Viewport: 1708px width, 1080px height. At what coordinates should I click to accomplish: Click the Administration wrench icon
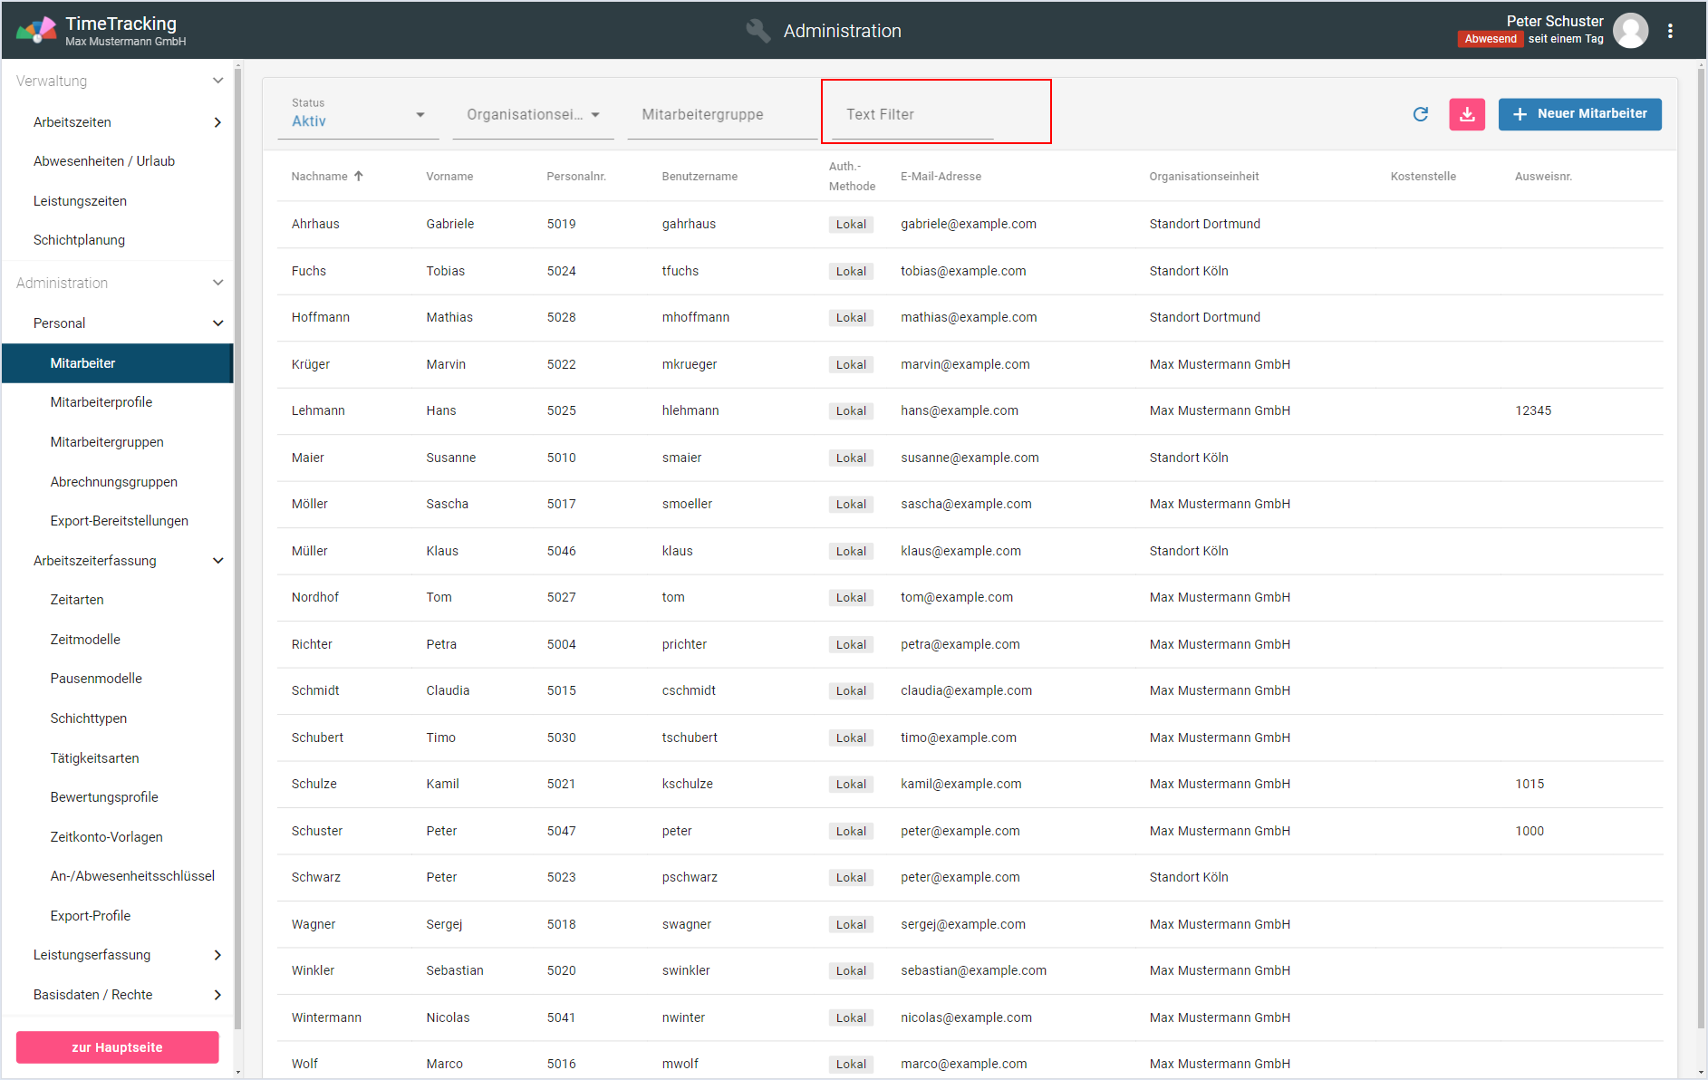pos(758,31)
